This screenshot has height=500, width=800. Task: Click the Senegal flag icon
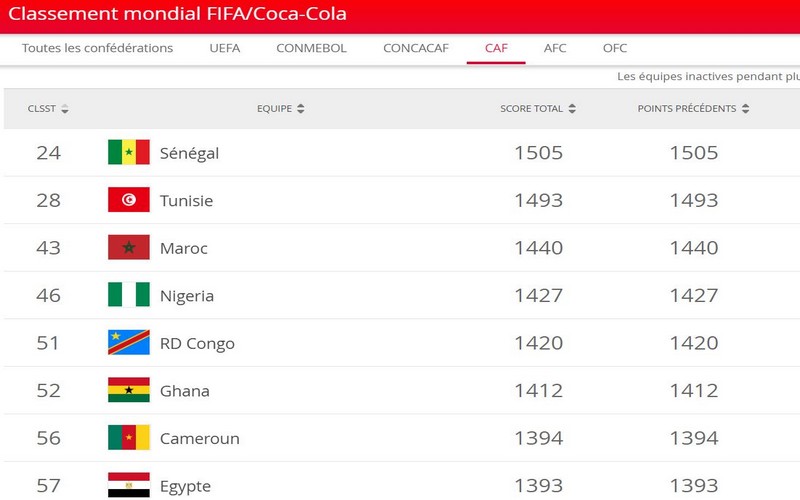pyautogui.click(x=129, y=153)
